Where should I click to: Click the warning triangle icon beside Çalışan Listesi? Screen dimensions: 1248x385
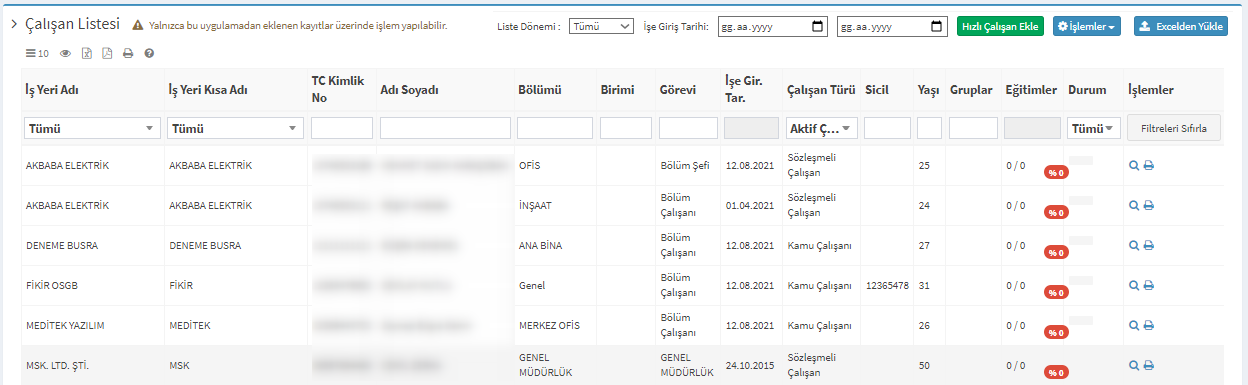pos(138,25)
